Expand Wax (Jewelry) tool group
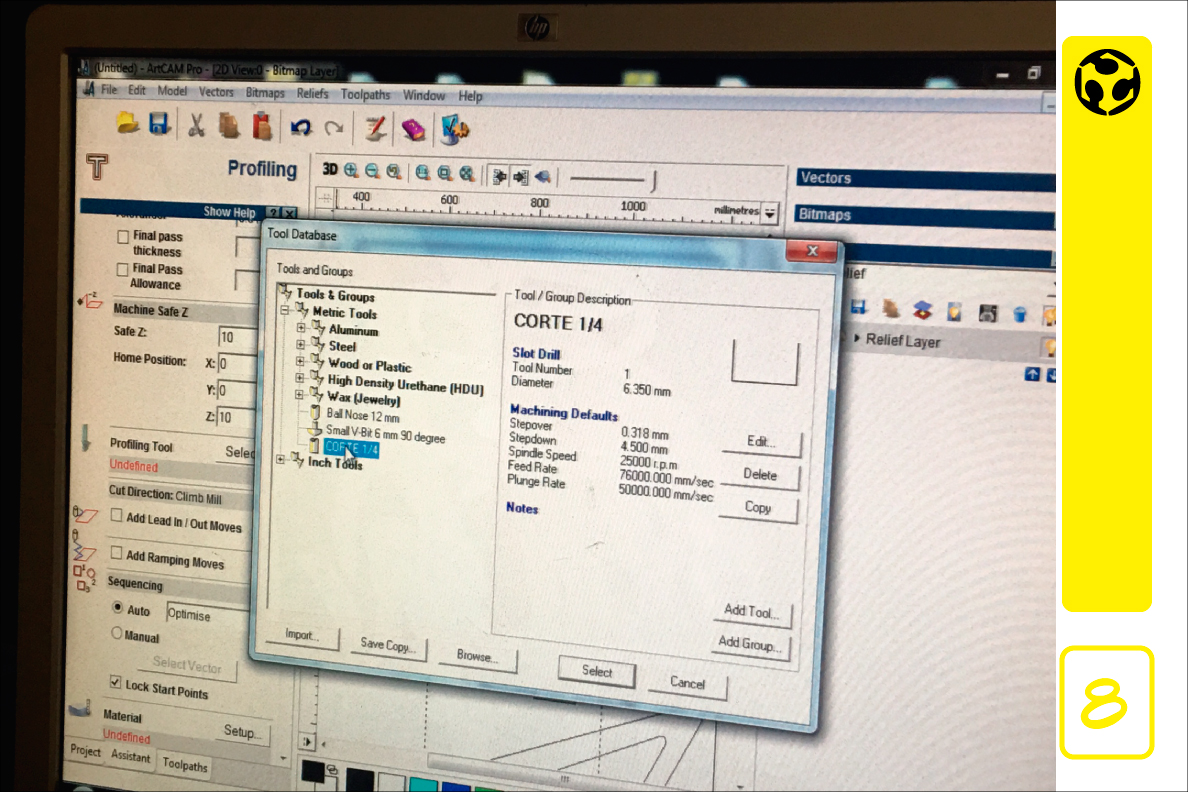The width and height of the screenshot is (1188, 792). point(299,394)
